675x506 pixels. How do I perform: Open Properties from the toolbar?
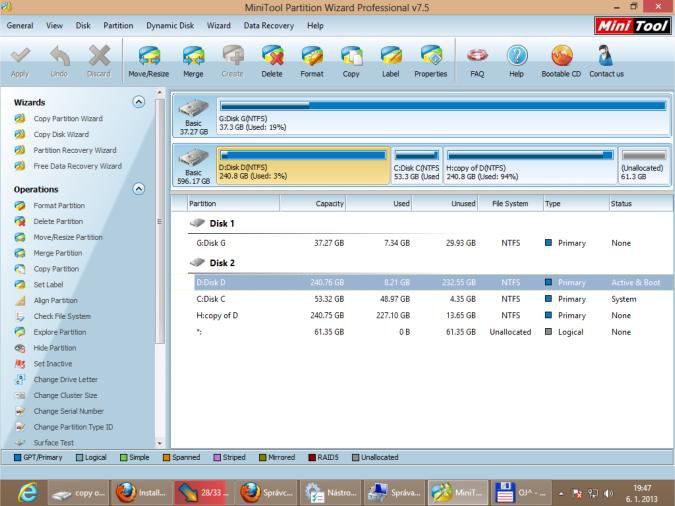pos(430,61)
